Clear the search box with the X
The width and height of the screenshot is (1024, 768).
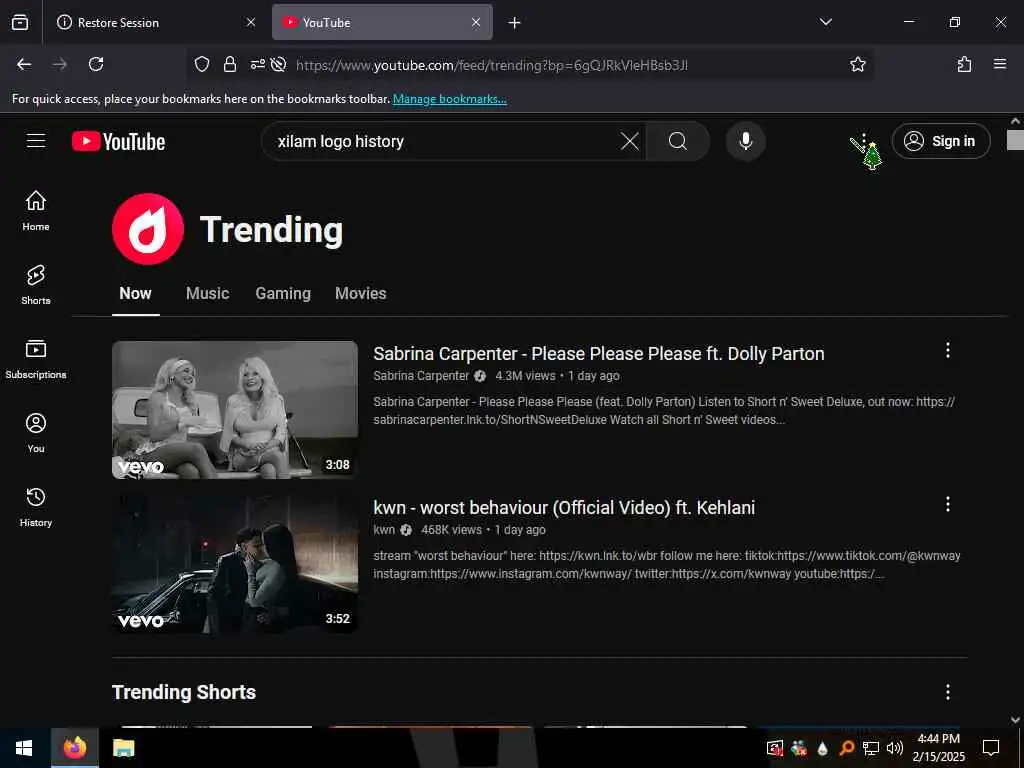click(630, 141)
